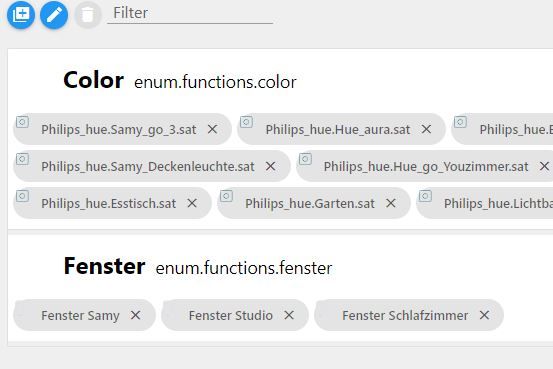Remove Fenster Samy from Fenster enum
This screenshot has height=369, width=553.
coord(135,315)
